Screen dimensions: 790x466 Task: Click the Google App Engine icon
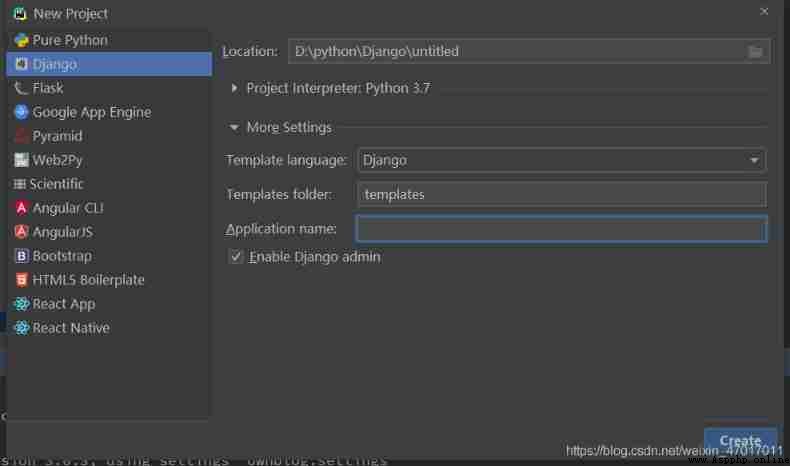point(21,112)
